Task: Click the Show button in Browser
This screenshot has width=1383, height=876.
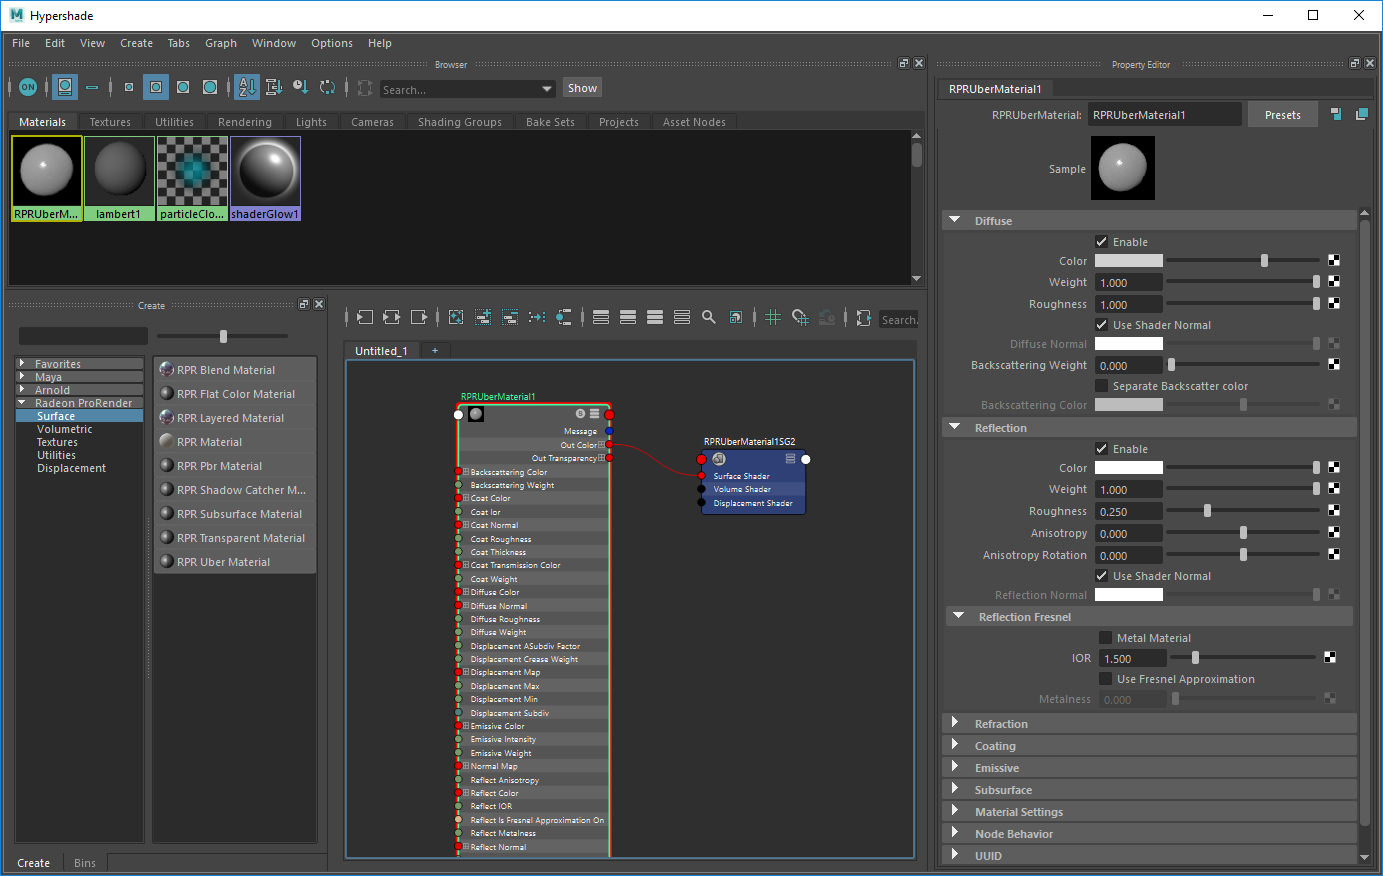Action: [582, 88]
